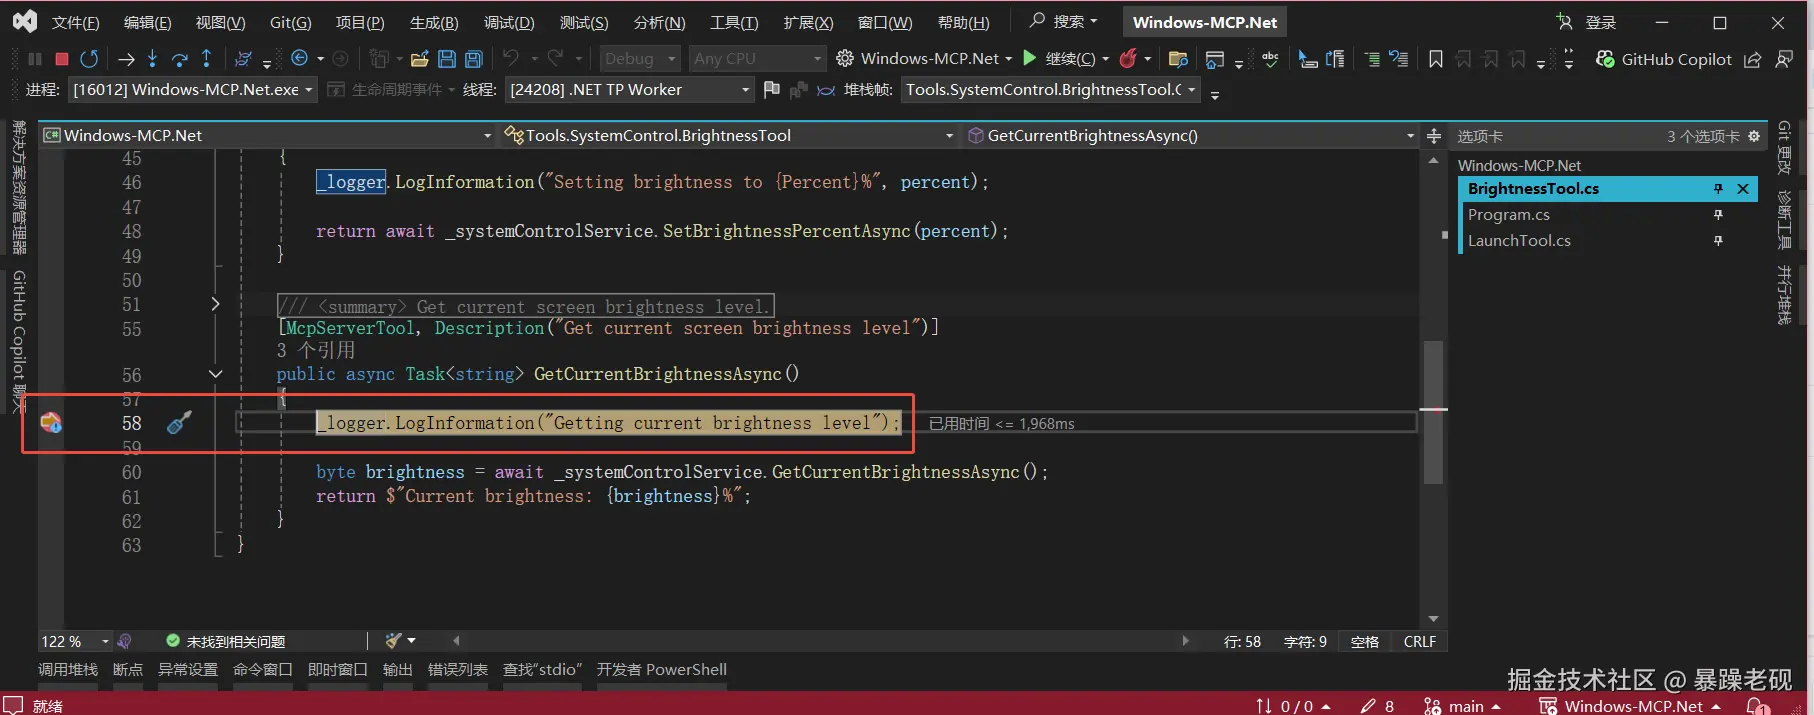Click the screwdriver quick actions icon on line 58

tap(179, 423)
